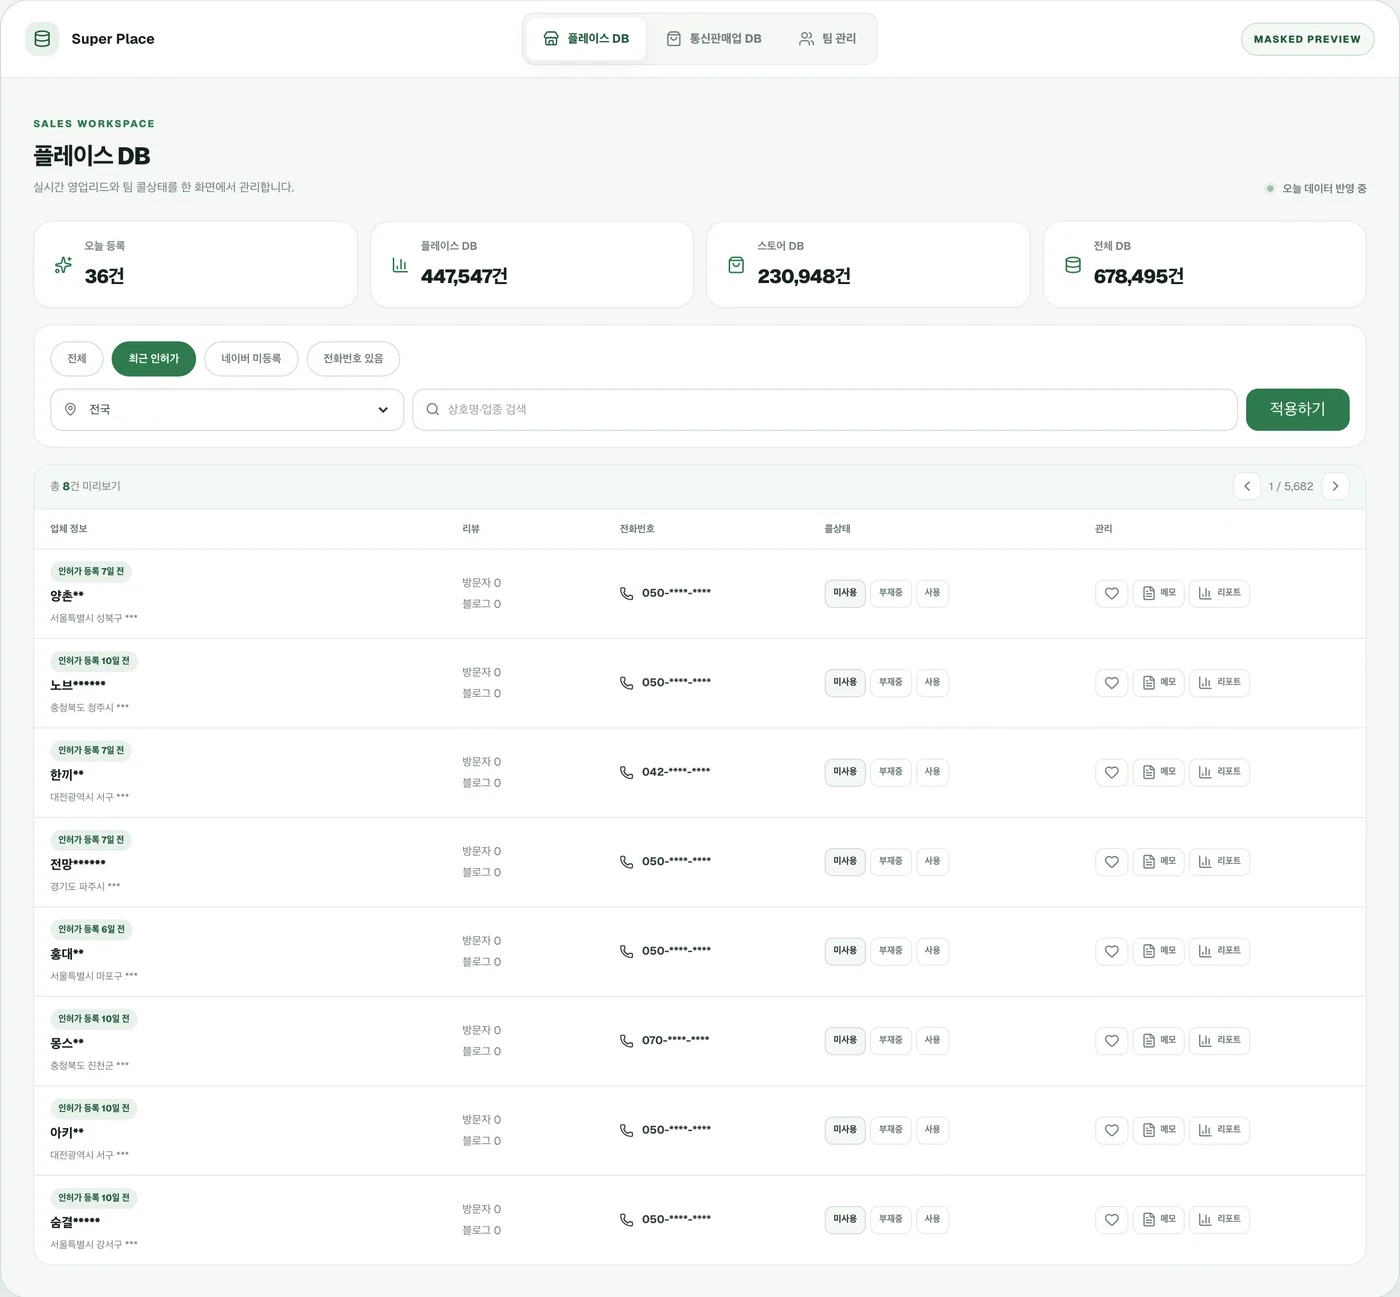1400x1297 pixels.
Task: Click heart icon for 전망****** row
Action: (1111, 862)
